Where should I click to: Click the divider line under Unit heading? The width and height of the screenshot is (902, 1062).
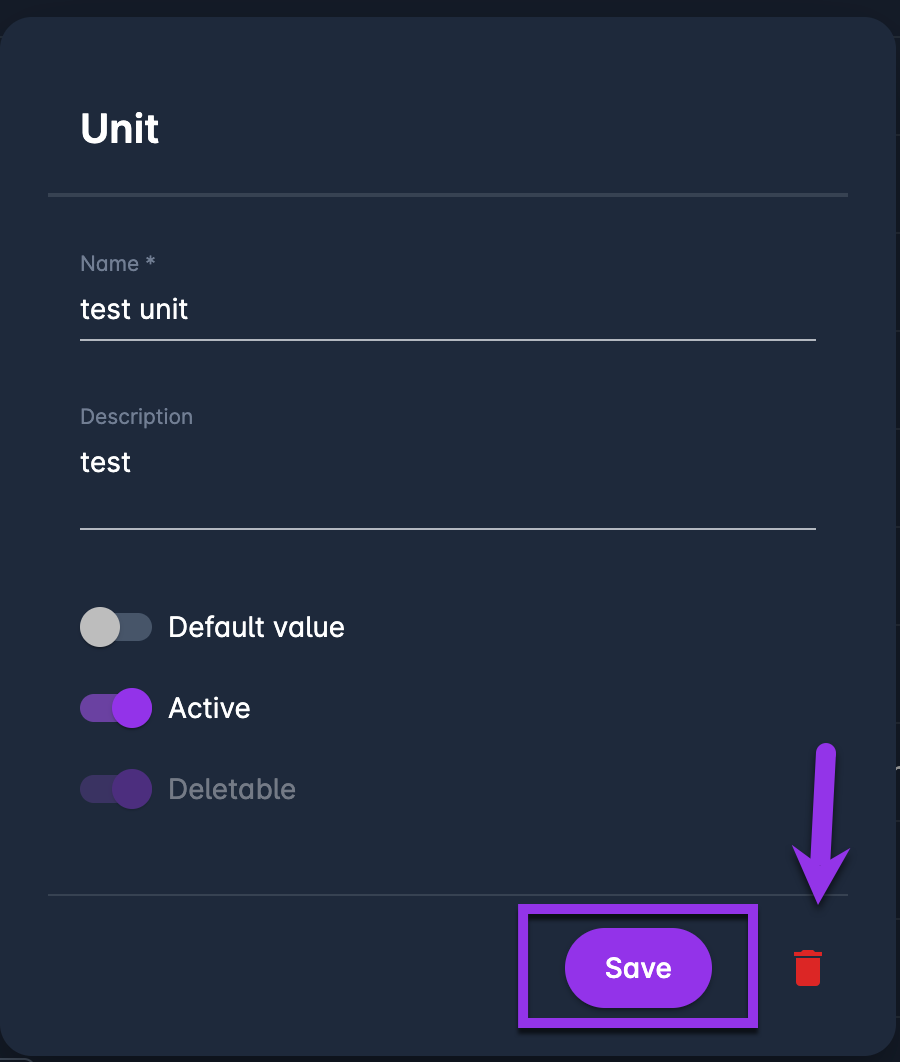click(x=447, y=194)
